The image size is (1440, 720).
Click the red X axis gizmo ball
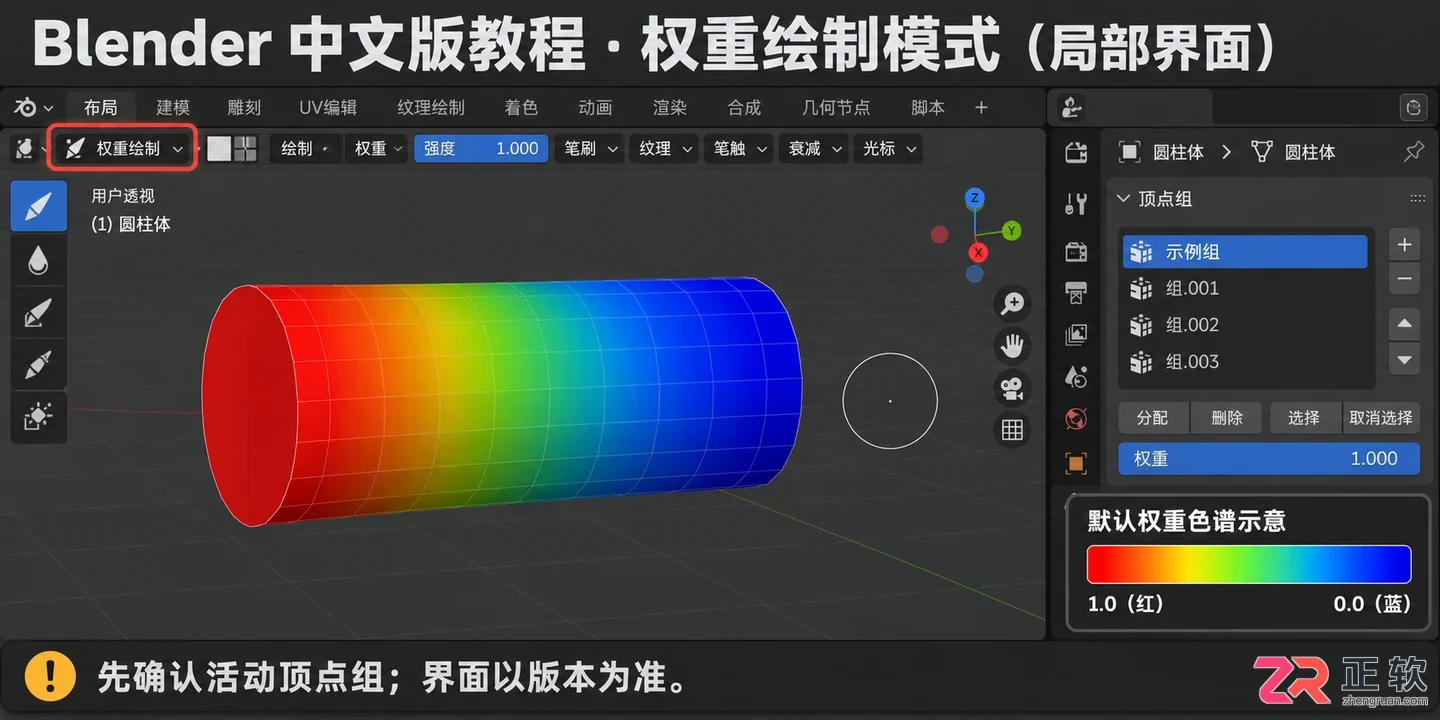coord(978,253)
